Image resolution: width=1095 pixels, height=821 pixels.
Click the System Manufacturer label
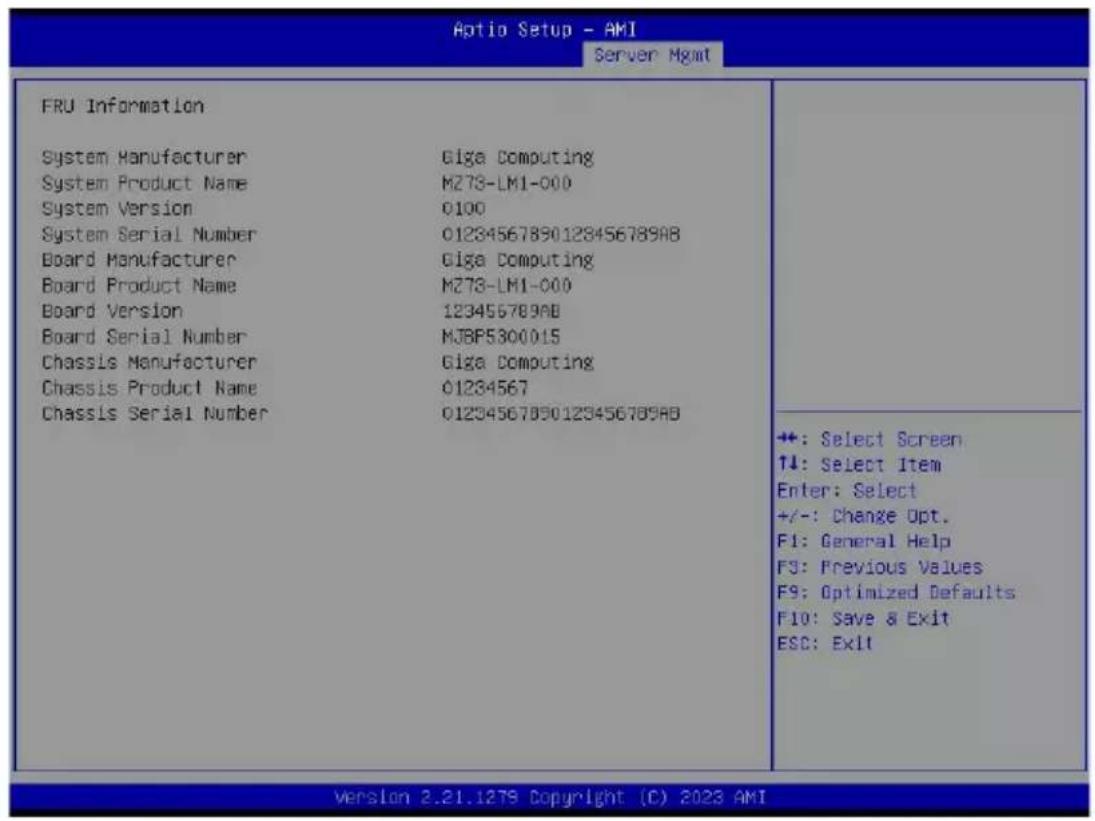click(x=144, y=157)
